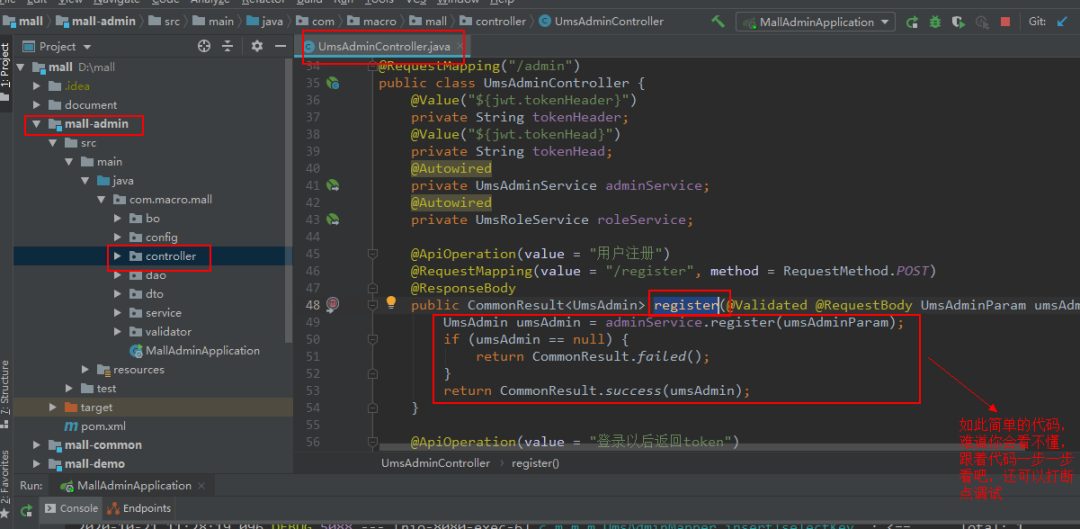
Task: Hide the Project panel with minus icon
Action: pyautogui.click(x=280, y=46)
